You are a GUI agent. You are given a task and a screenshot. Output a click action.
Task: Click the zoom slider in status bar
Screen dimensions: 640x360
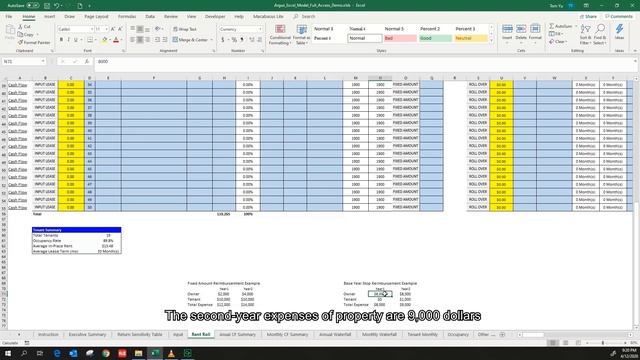(x=602, y=343)
